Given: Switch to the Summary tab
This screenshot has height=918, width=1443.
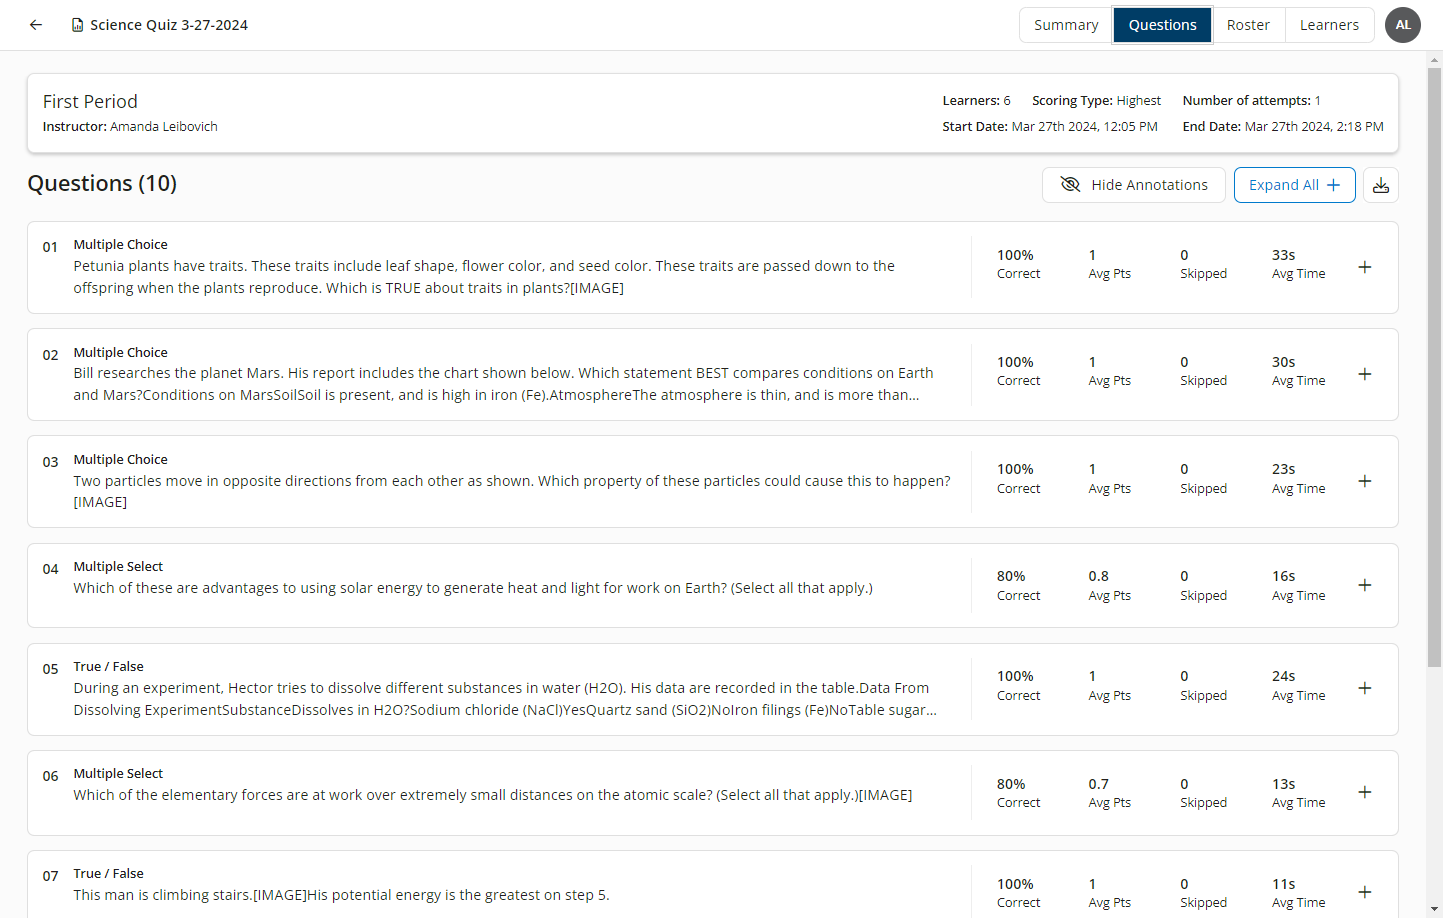Looking at the screenshot, I should [x=1065, y=25].
